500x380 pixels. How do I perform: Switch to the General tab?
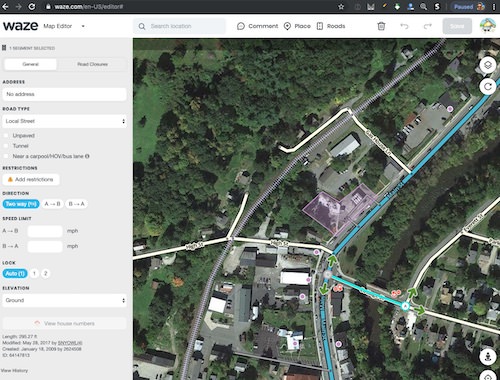31,64
